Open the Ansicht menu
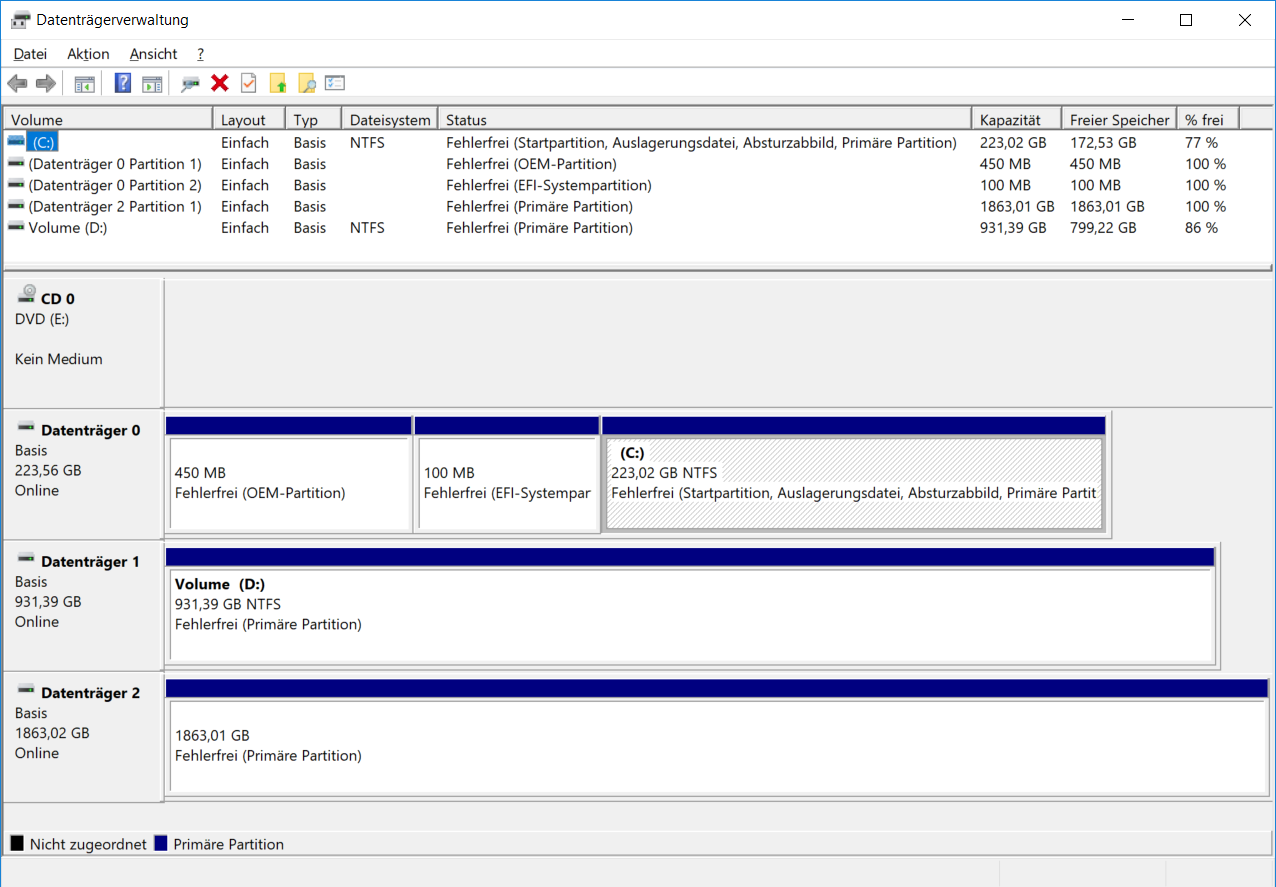The image size is (1276, 887). point(153,54)
